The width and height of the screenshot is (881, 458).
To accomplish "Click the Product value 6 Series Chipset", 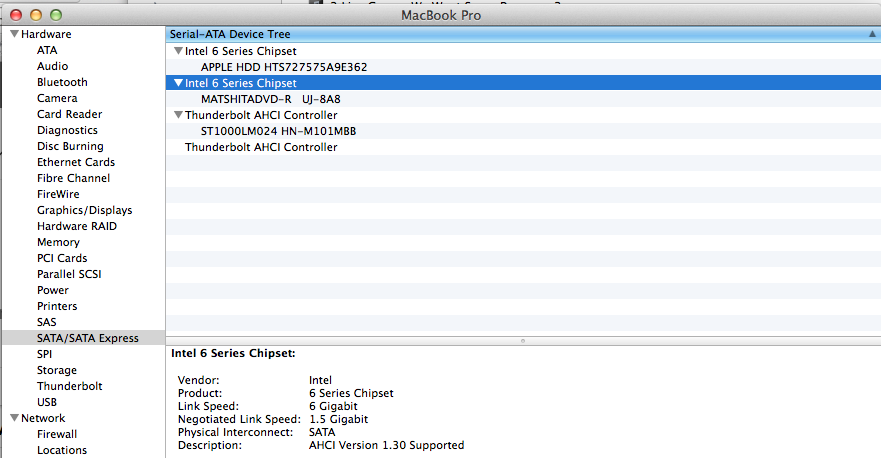I will click(x=351, y=393).
